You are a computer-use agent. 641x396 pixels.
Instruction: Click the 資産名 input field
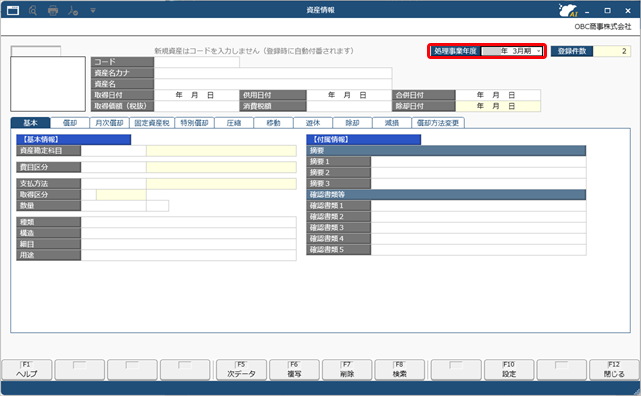coord(273,84)
